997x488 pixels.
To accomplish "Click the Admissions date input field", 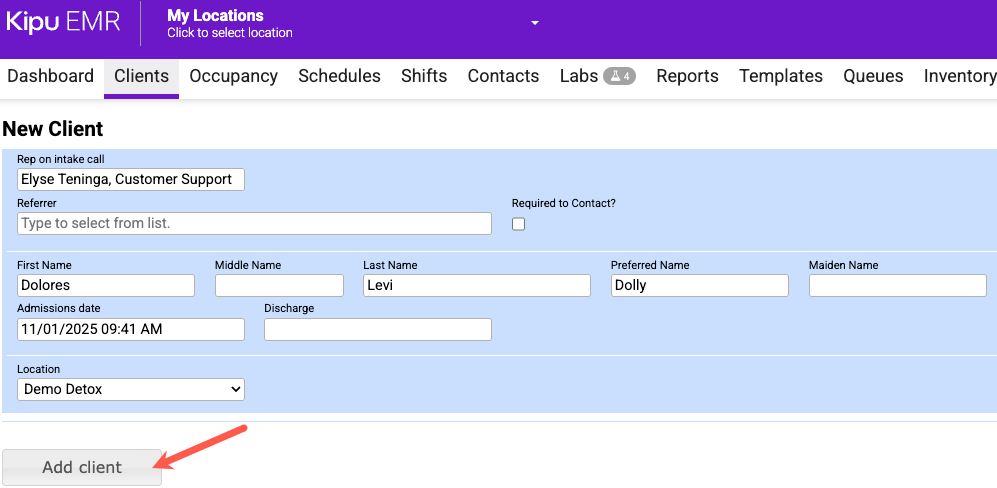I will (x=131, y=329).
